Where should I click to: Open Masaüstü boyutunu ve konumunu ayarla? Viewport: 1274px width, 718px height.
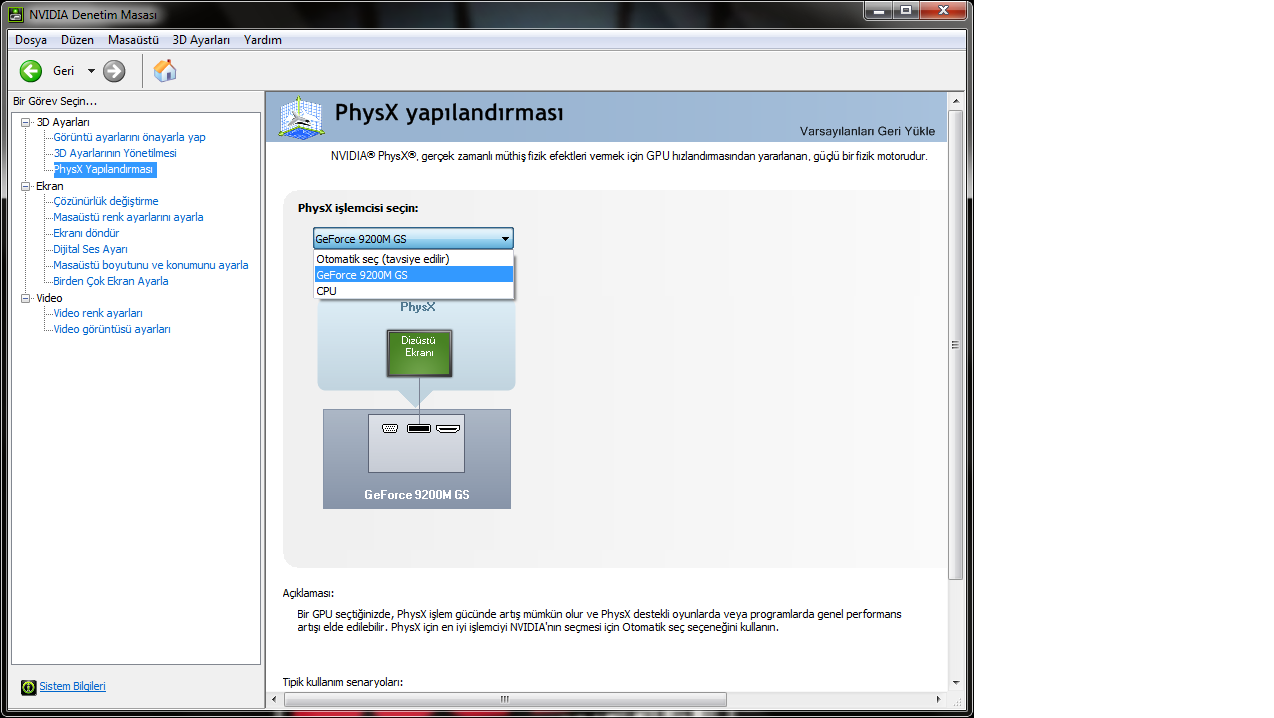click(x=151, y=265)
